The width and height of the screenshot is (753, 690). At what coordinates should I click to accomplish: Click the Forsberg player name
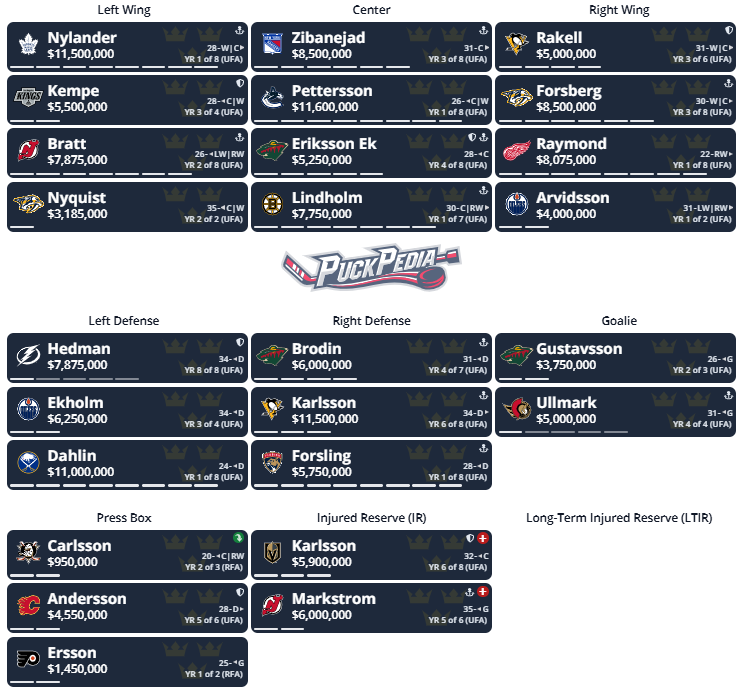pos(569,91)
